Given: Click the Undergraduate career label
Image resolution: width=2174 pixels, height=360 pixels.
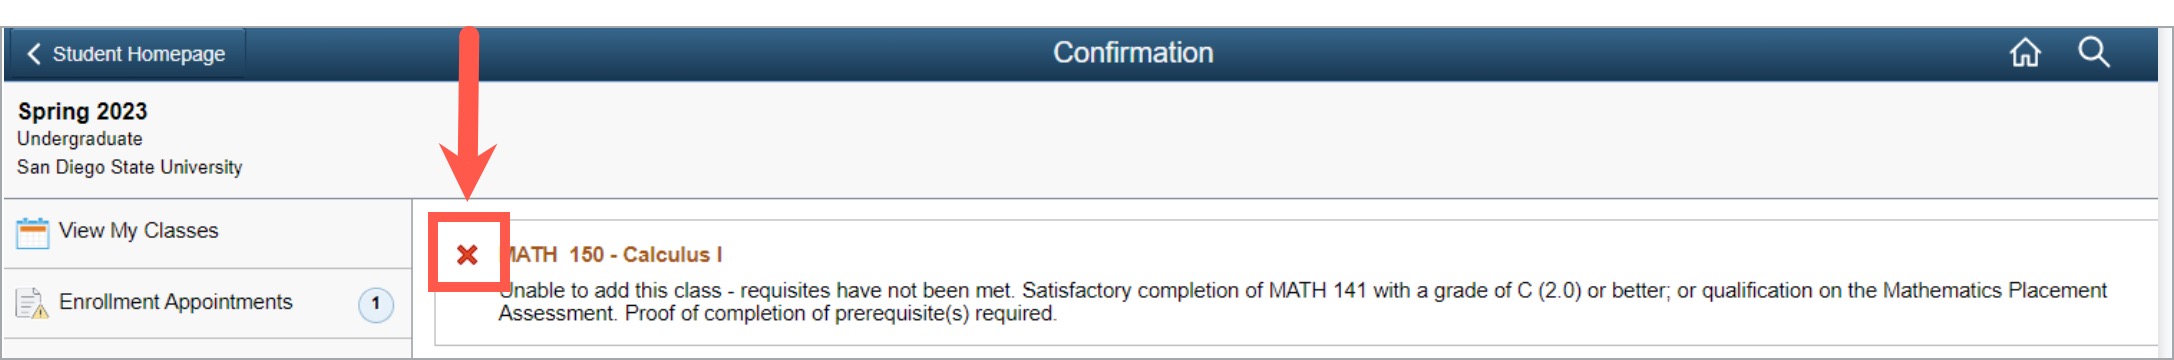Looking at the screenshot, I should click(79, 139).
